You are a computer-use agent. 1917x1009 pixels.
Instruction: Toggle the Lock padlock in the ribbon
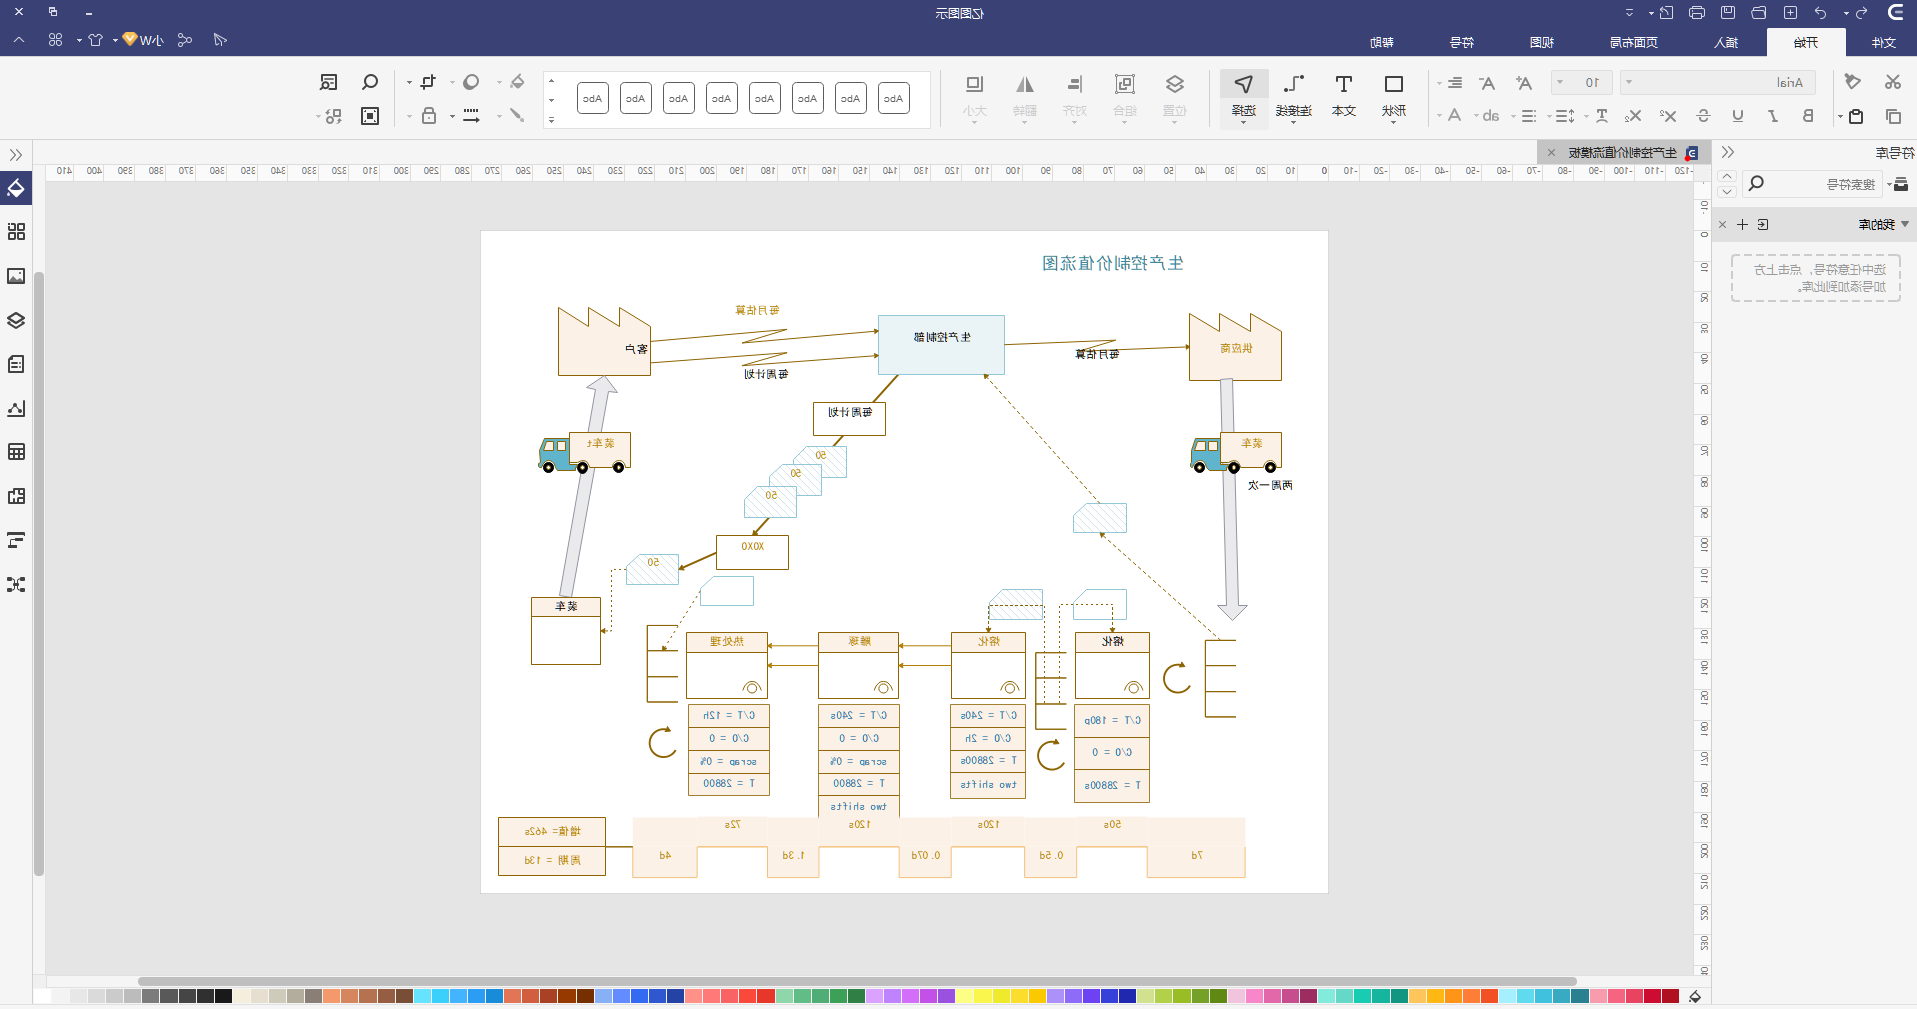(x=429, y=116)
